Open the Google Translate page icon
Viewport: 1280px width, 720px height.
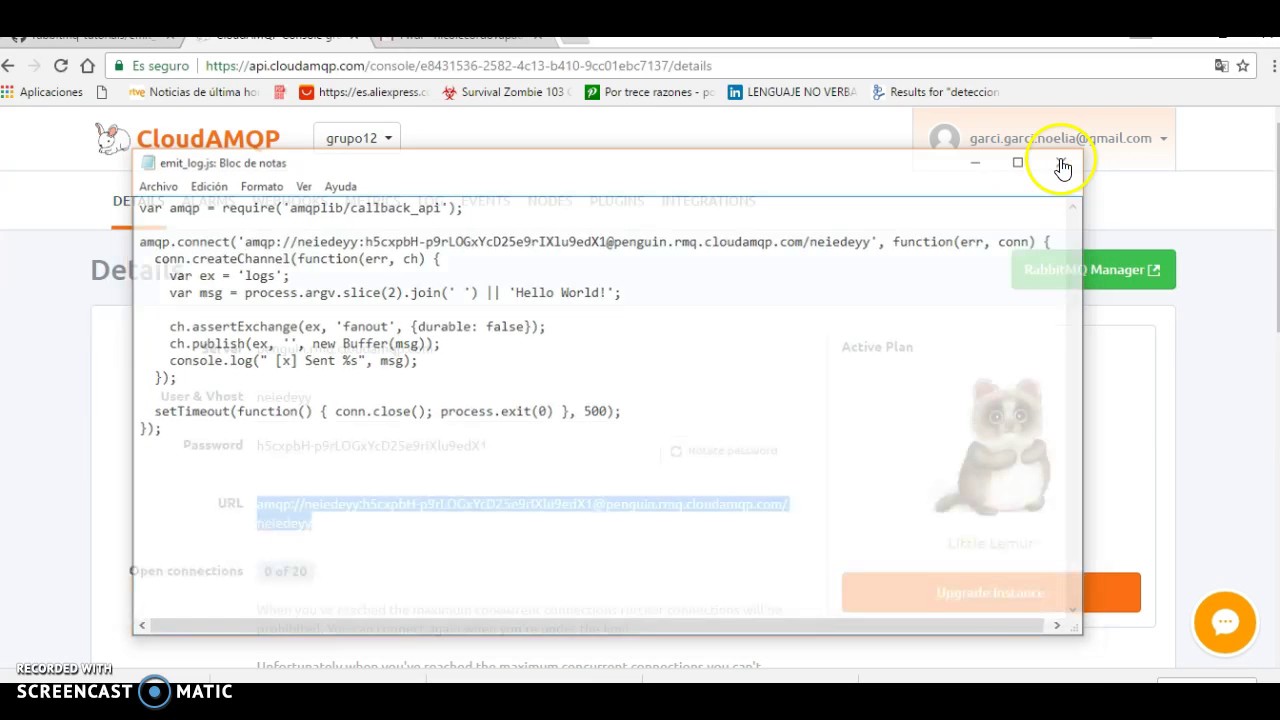click(1221, 66)
